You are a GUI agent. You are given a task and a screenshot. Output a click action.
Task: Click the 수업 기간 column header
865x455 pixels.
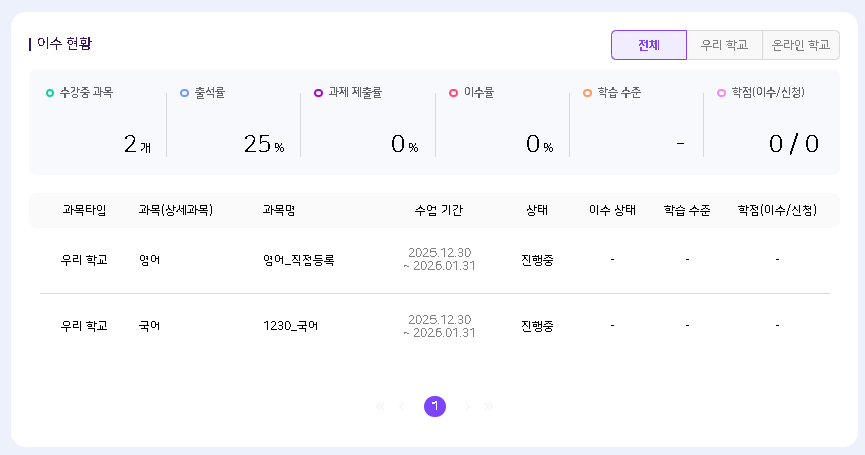(438, 210)
